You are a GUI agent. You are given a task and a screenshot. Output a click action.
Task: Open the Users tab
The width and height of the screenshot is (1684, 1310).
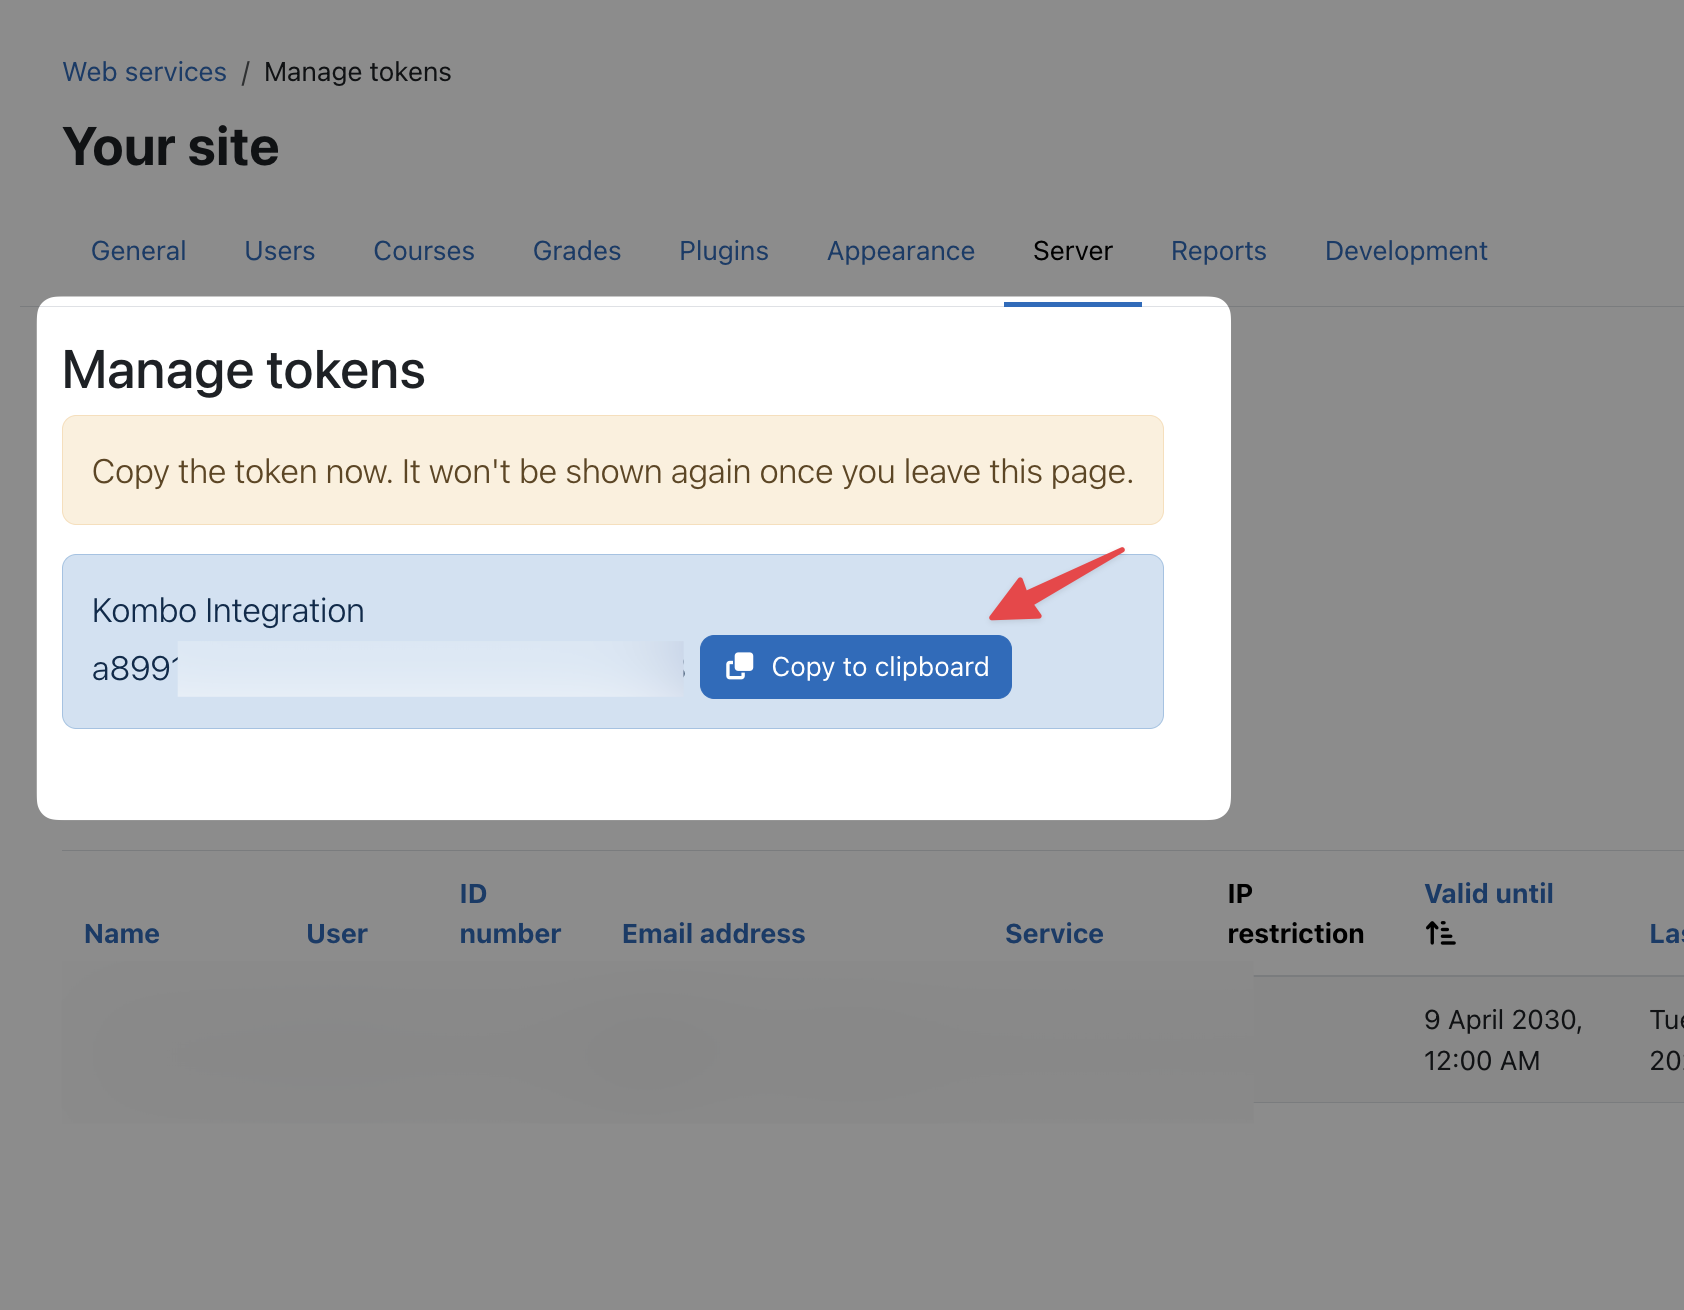coord(279,251)
